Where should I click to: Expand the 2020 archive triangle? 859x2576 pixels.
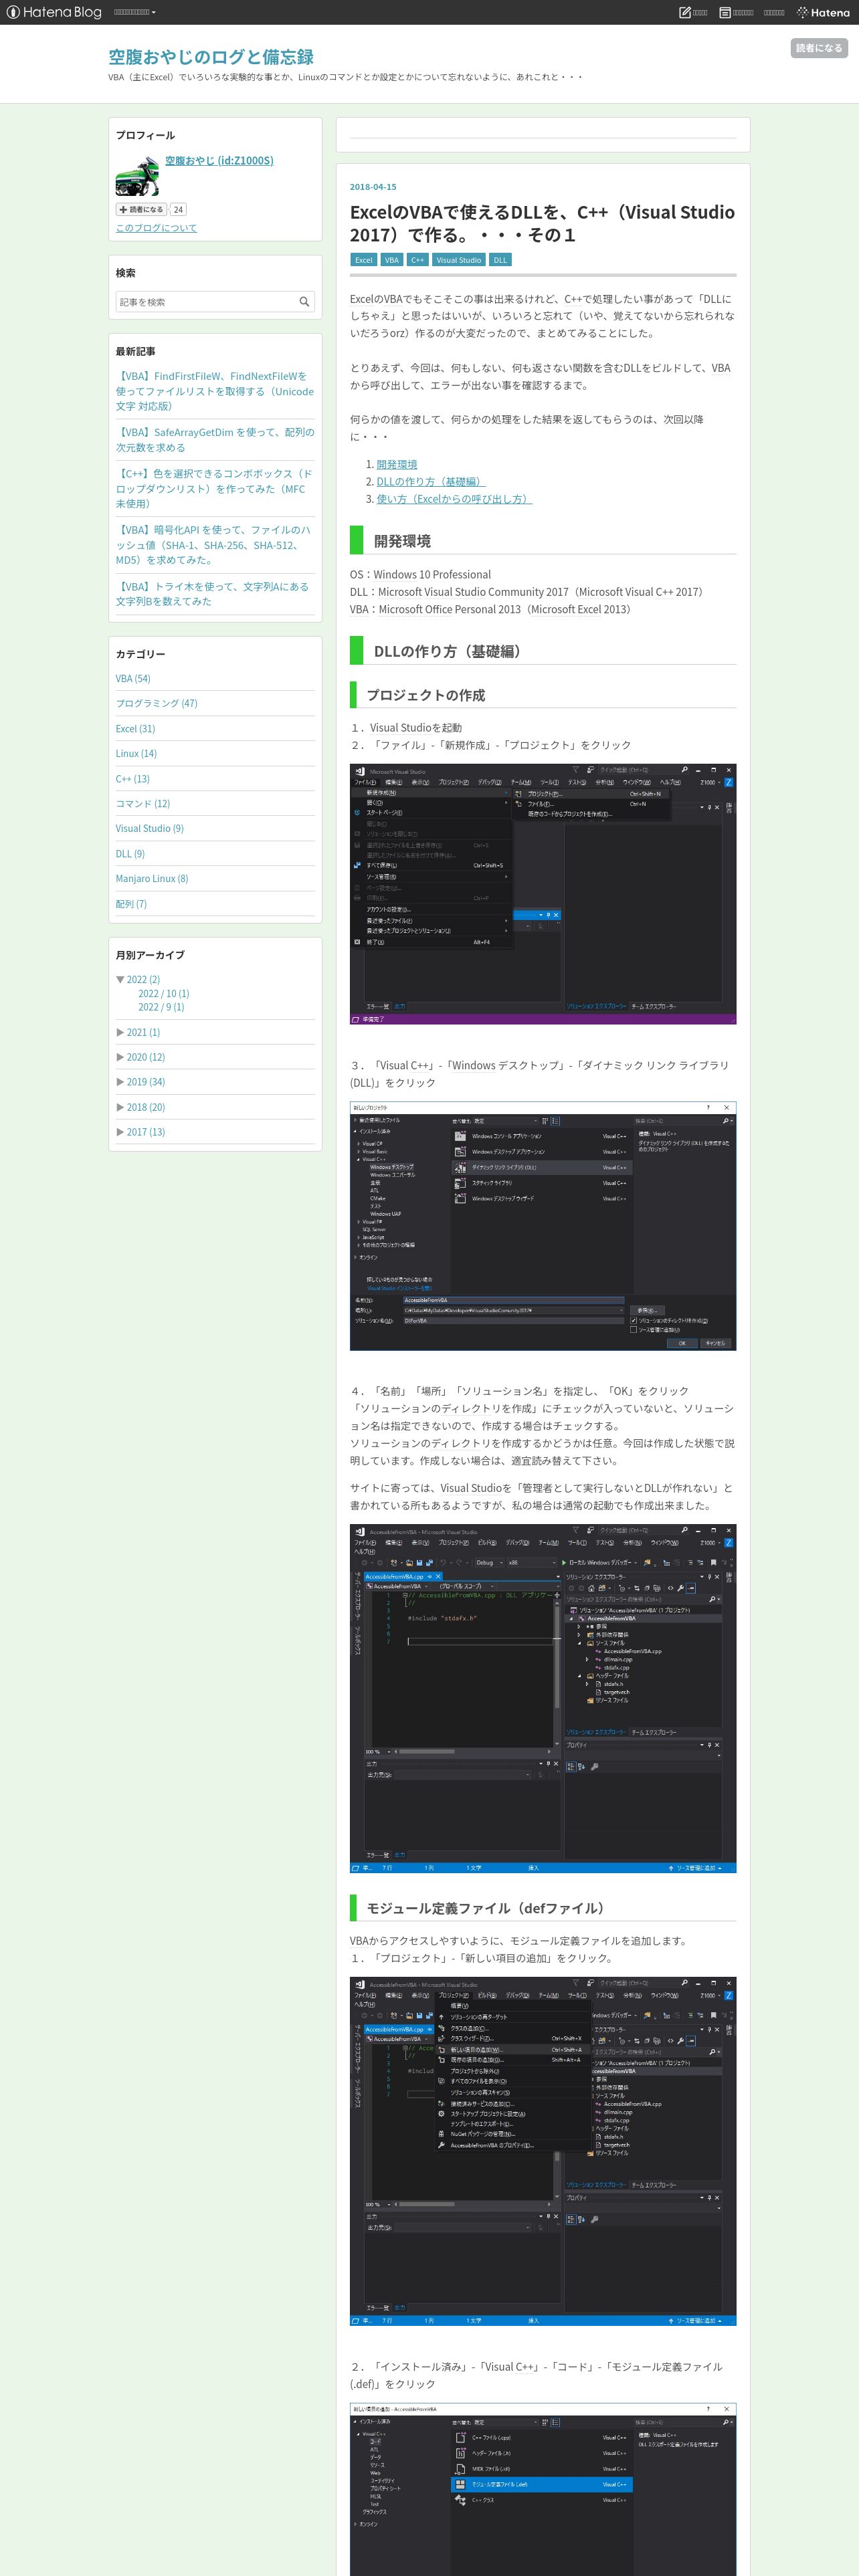pos(120,1057)
